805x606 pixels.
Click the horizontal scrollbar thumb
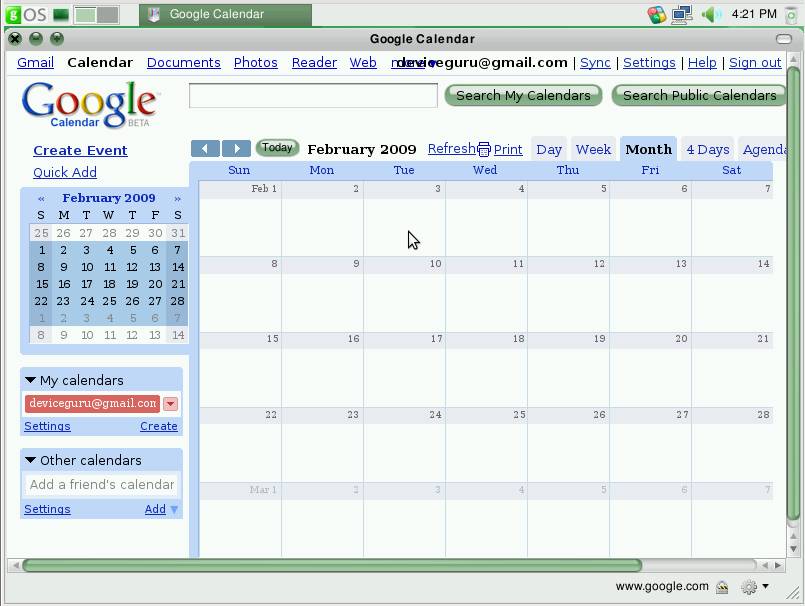pos(332,565)
